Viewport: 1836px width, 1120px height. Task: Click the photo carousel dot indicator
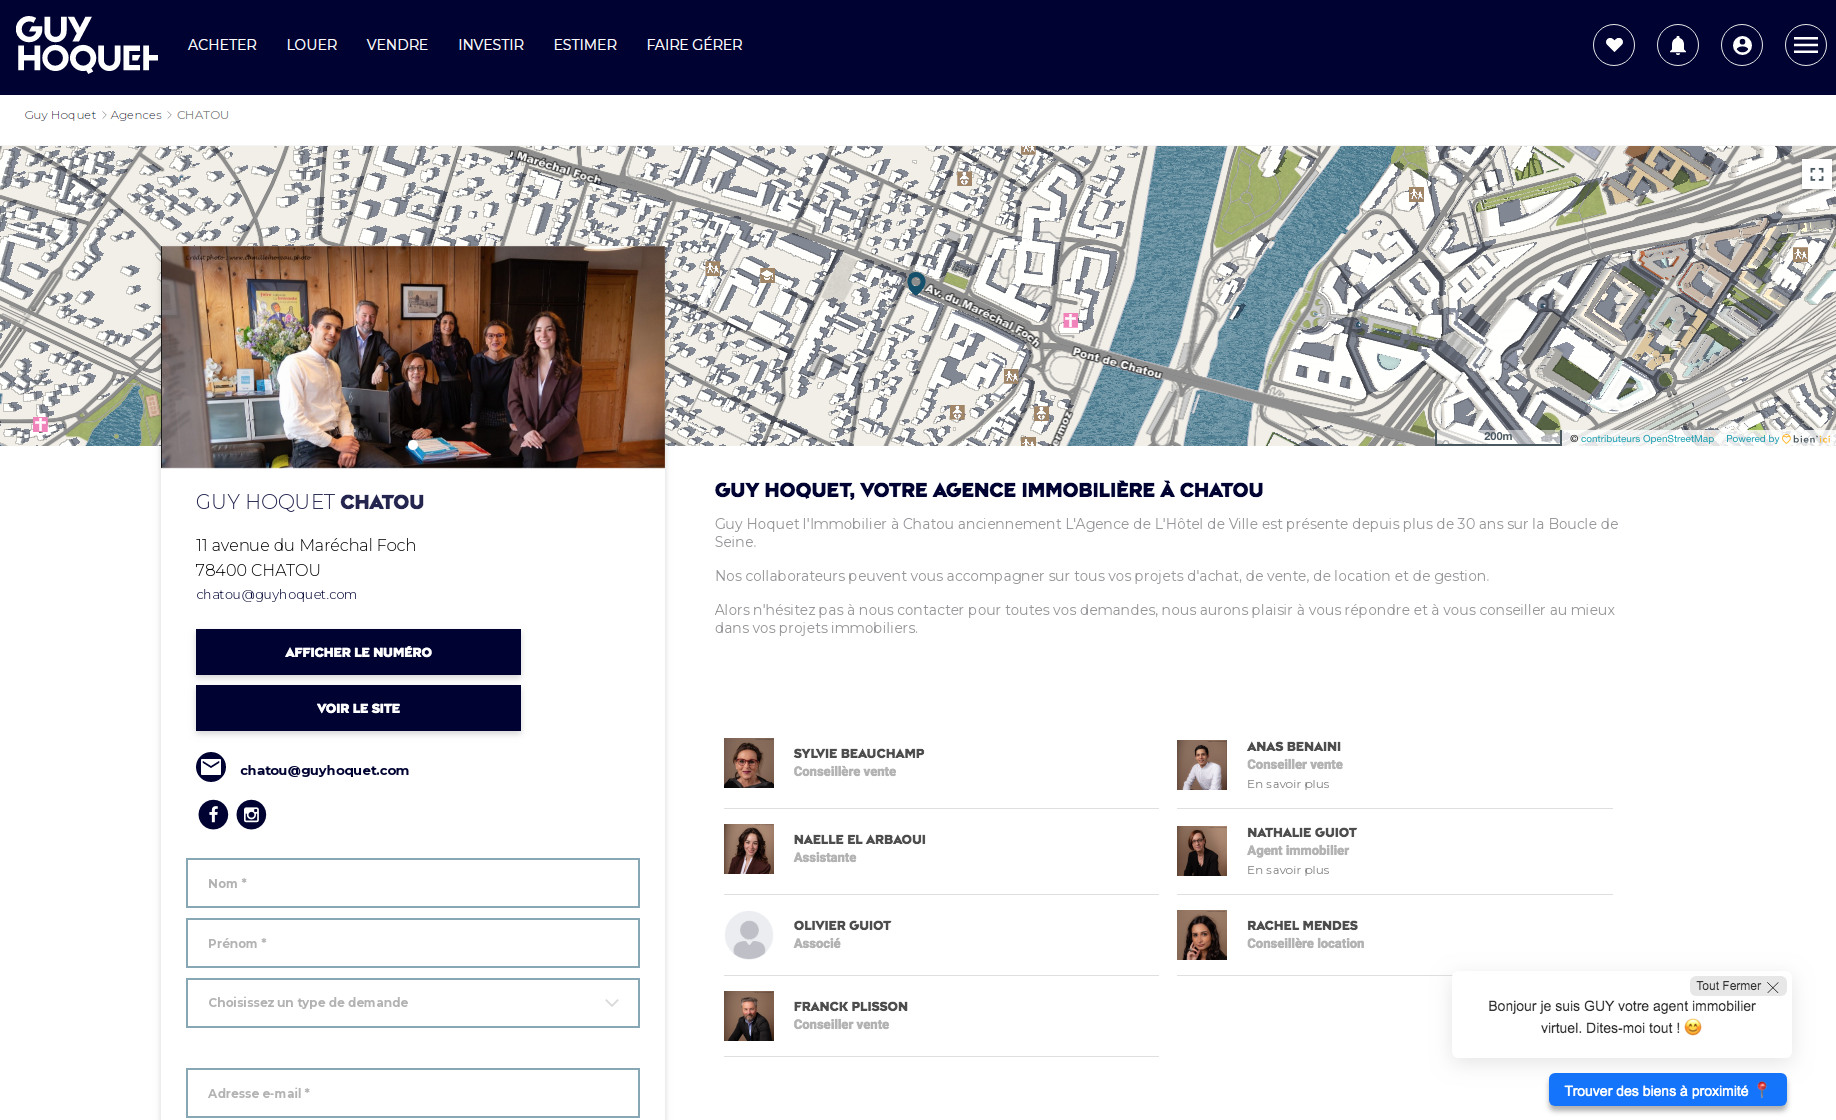click(x=413, y=445)
